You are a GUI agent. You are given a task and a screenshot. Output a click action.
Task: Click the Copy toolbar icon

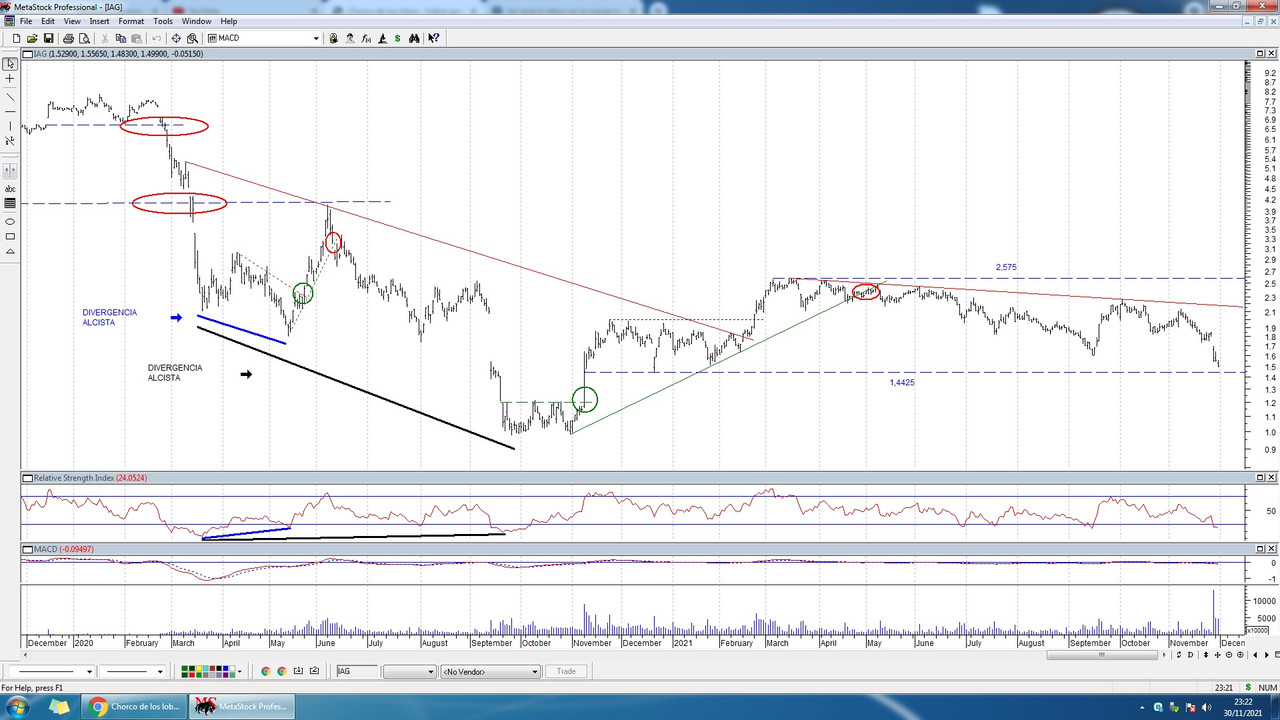pyautogui.click(x=121, y=38)
